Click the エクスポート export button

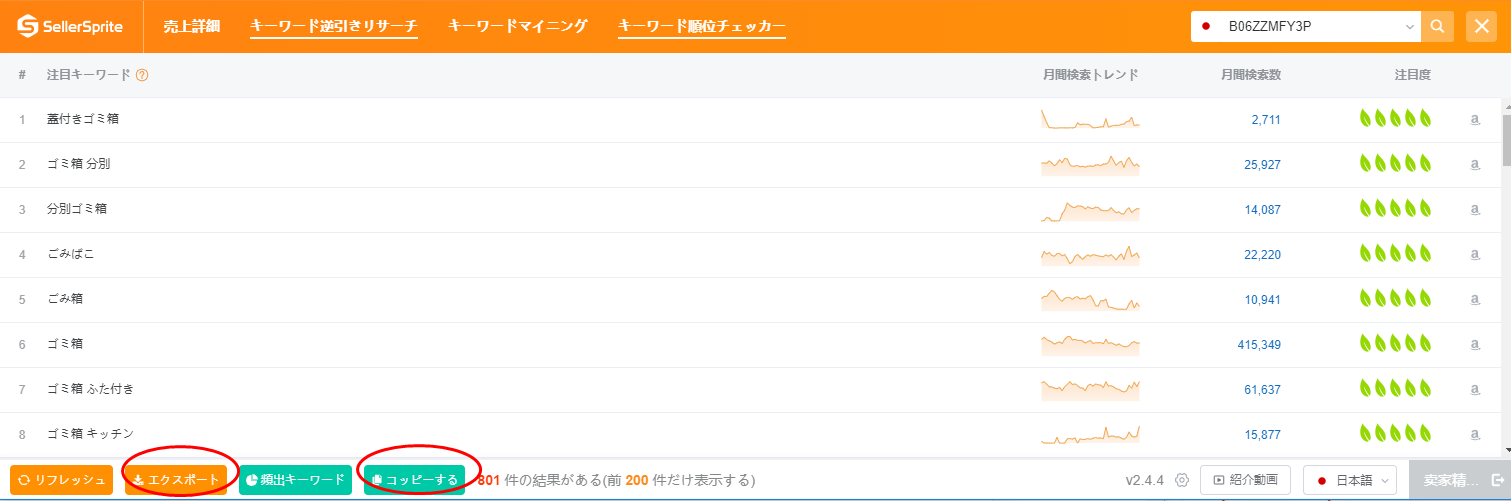click(176, 480)
